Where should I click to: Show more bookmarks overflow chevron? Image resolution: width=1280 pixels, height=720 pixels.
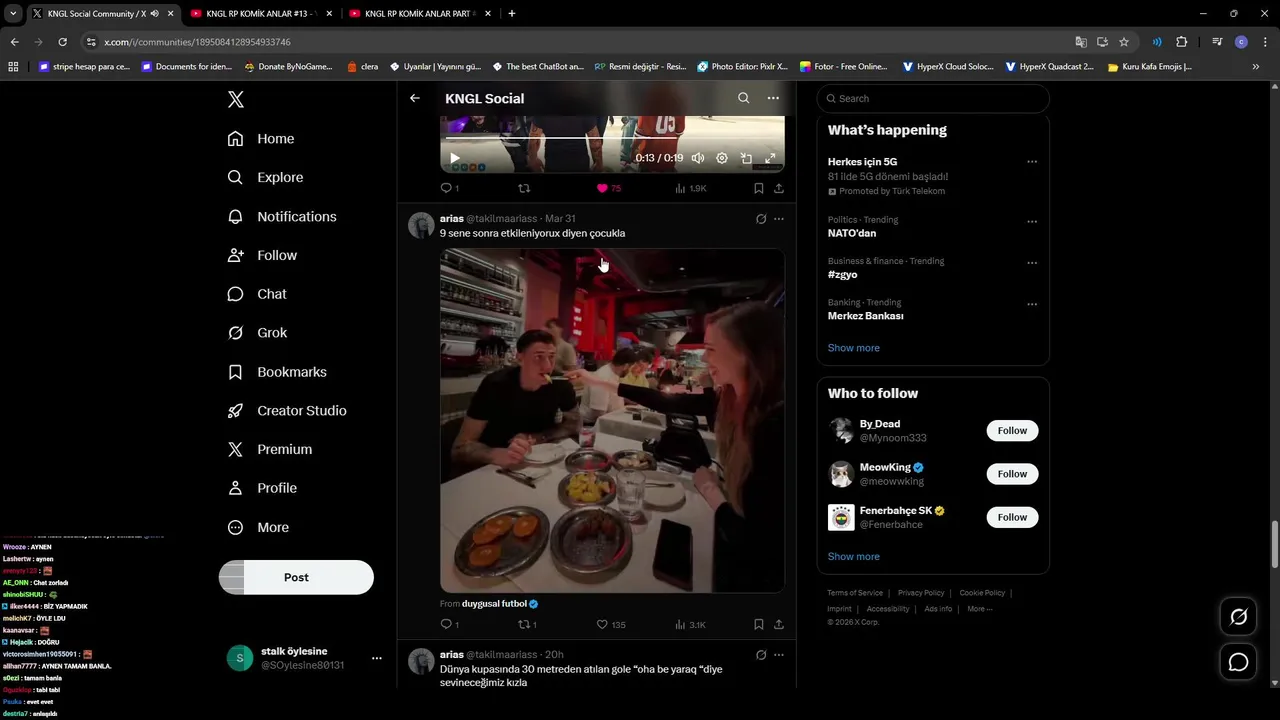[1256, 67]
